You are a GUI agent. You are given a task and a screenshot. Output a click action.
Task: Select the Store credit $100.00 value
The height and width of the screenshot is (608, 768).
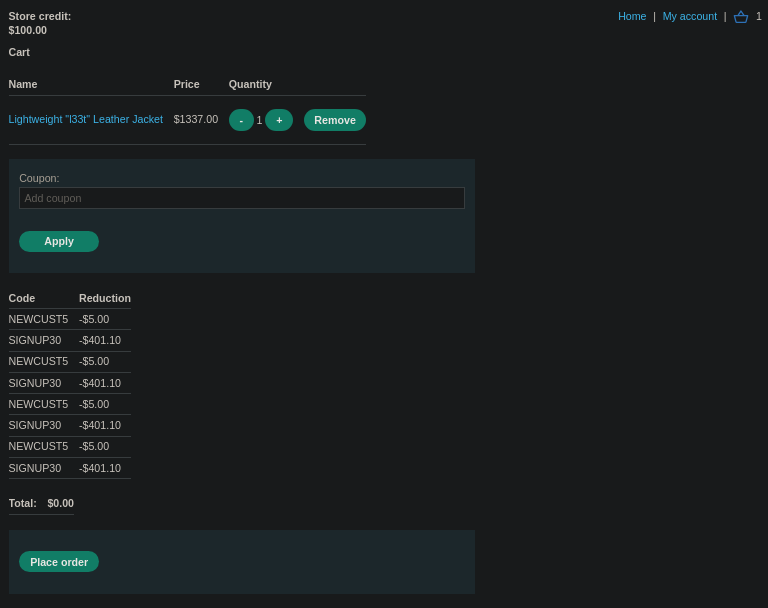point(27,30)
